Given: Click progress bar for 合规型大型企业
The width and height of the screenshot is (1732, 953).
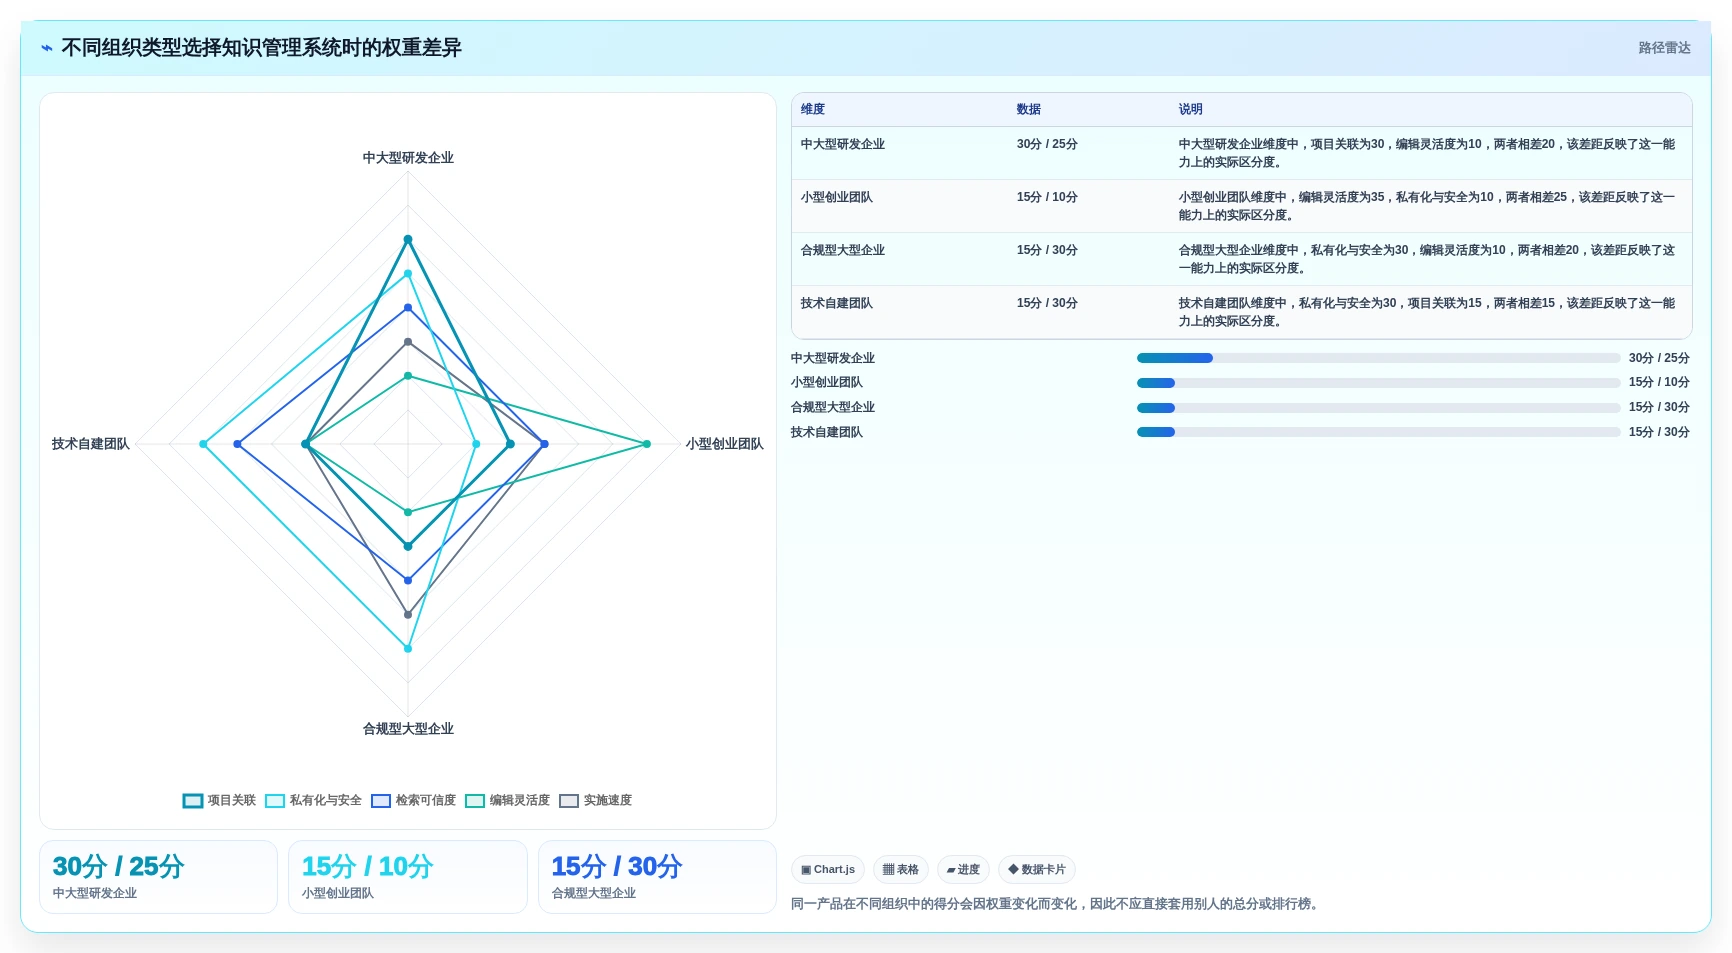Looking at the screenshot, I should (x=1378, y=408).
